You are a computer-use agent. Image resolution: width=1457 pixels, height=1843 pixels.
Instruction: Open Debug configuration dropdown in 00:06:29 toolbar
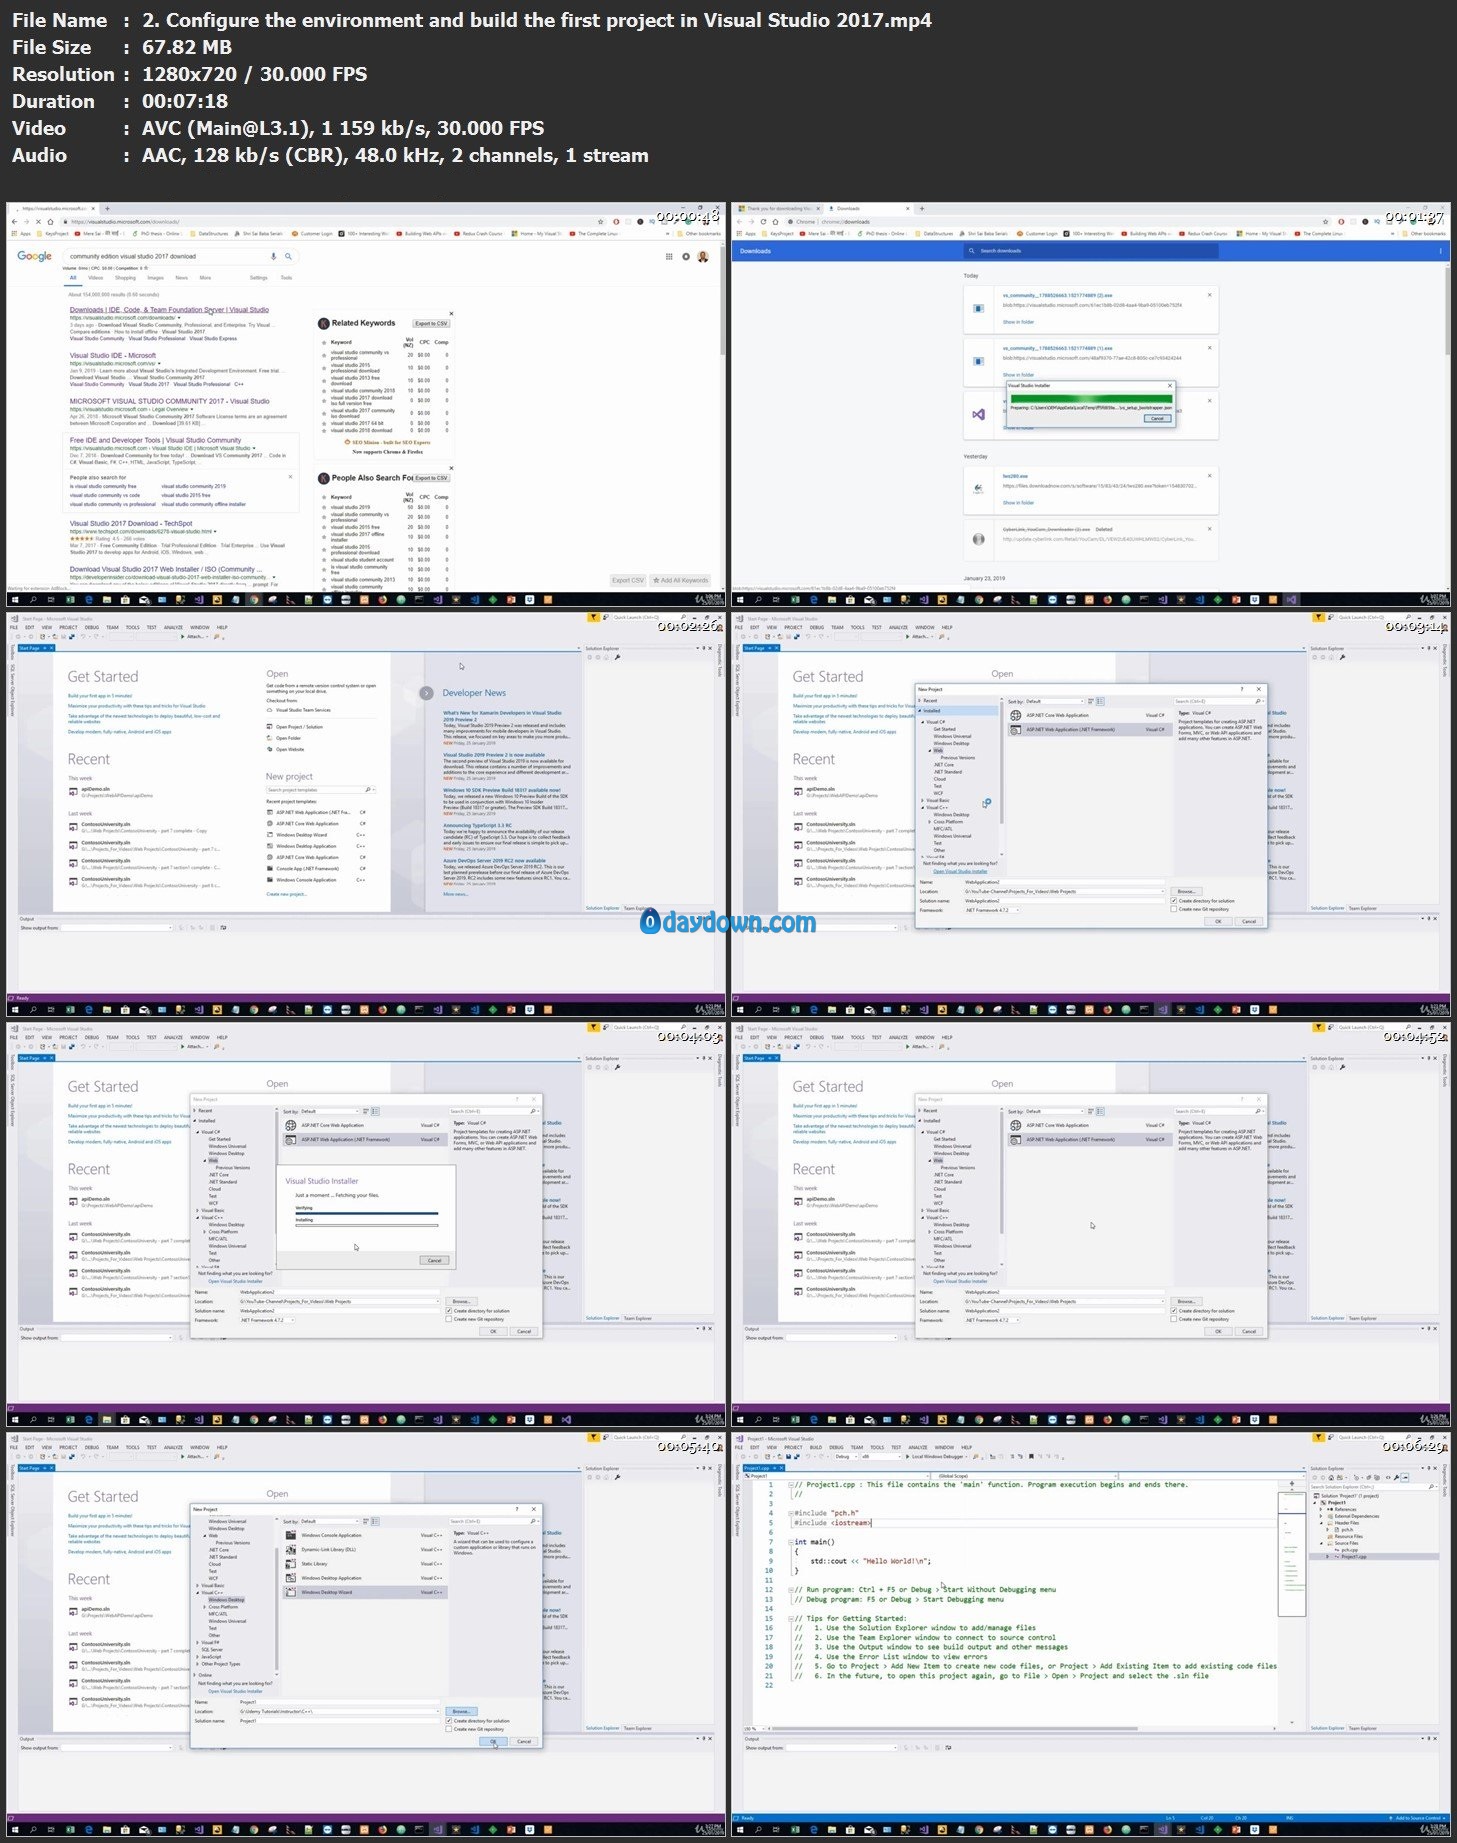848,1456
